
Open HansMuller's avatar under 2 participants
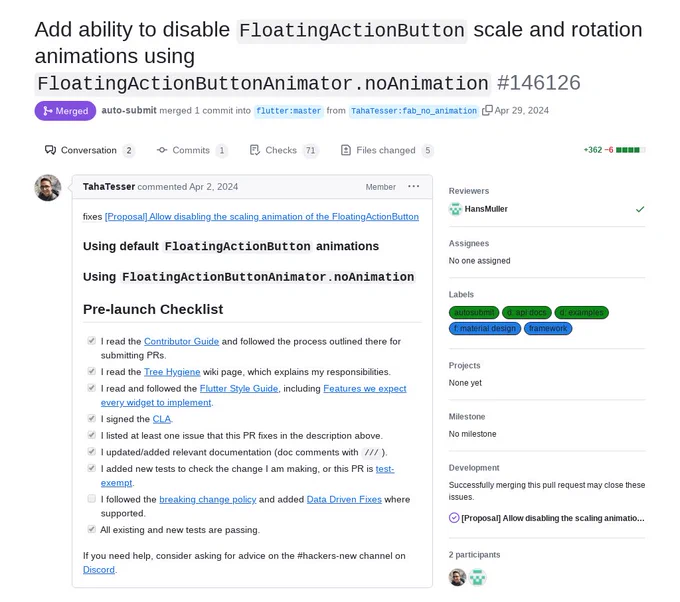click(477, 577)
